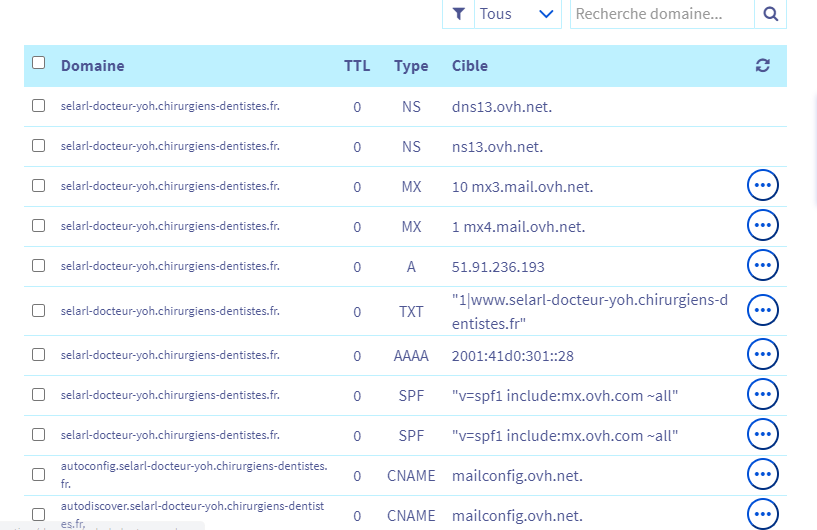Open actions menu for 10 mx3.mail.ovh.net record
817x530 pixels.
coord(763,186)
